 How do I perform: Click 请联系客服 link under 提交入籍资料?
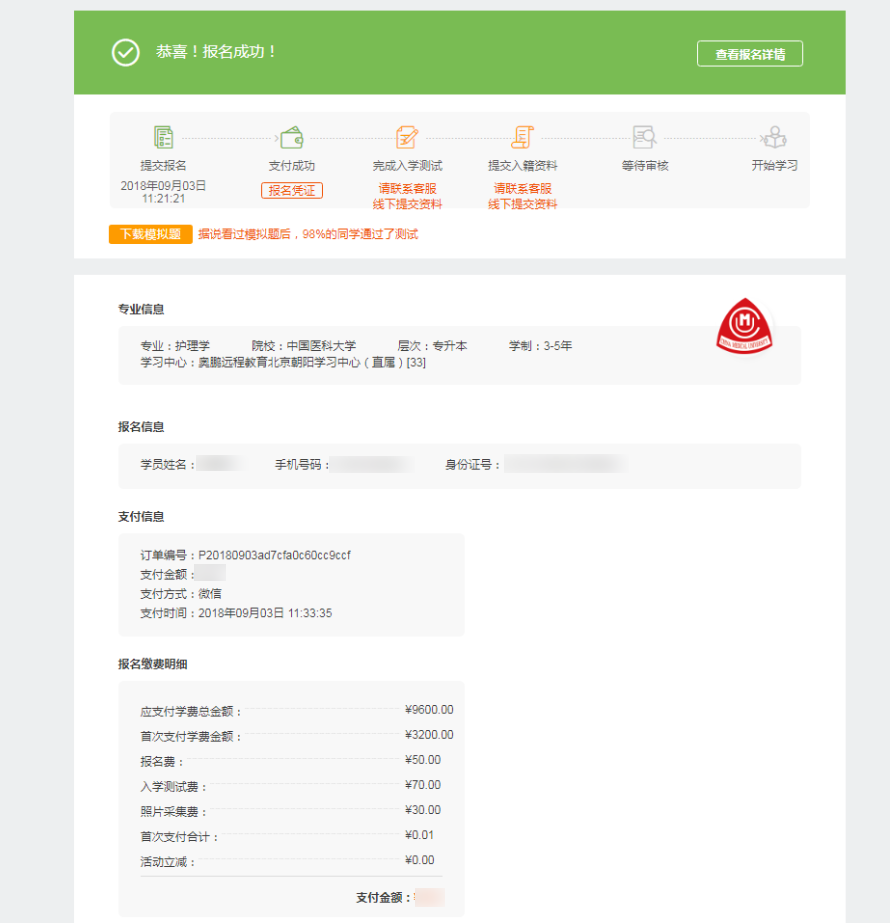pos(524,186)
